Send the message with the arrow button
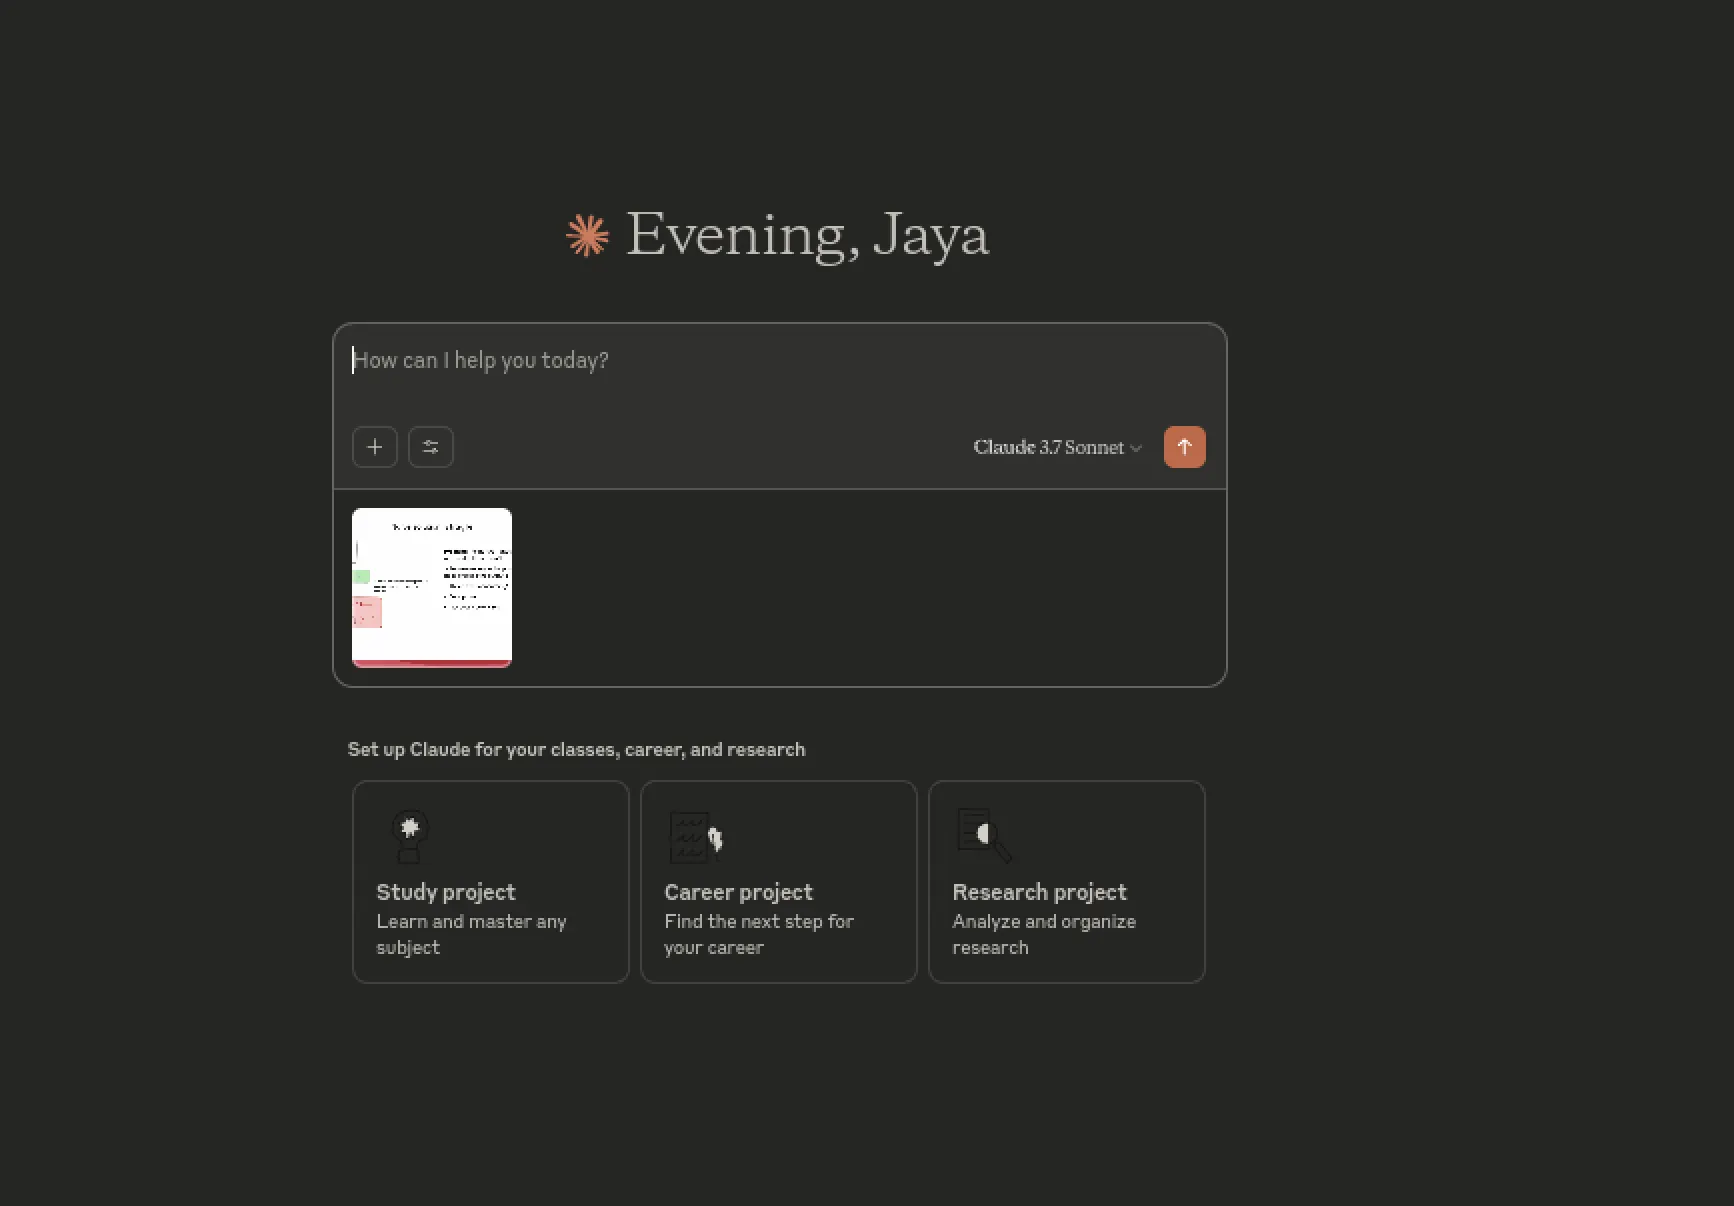Image resolution: width=1734 pixels, height=1206 pixels. tap(1185, 447)
